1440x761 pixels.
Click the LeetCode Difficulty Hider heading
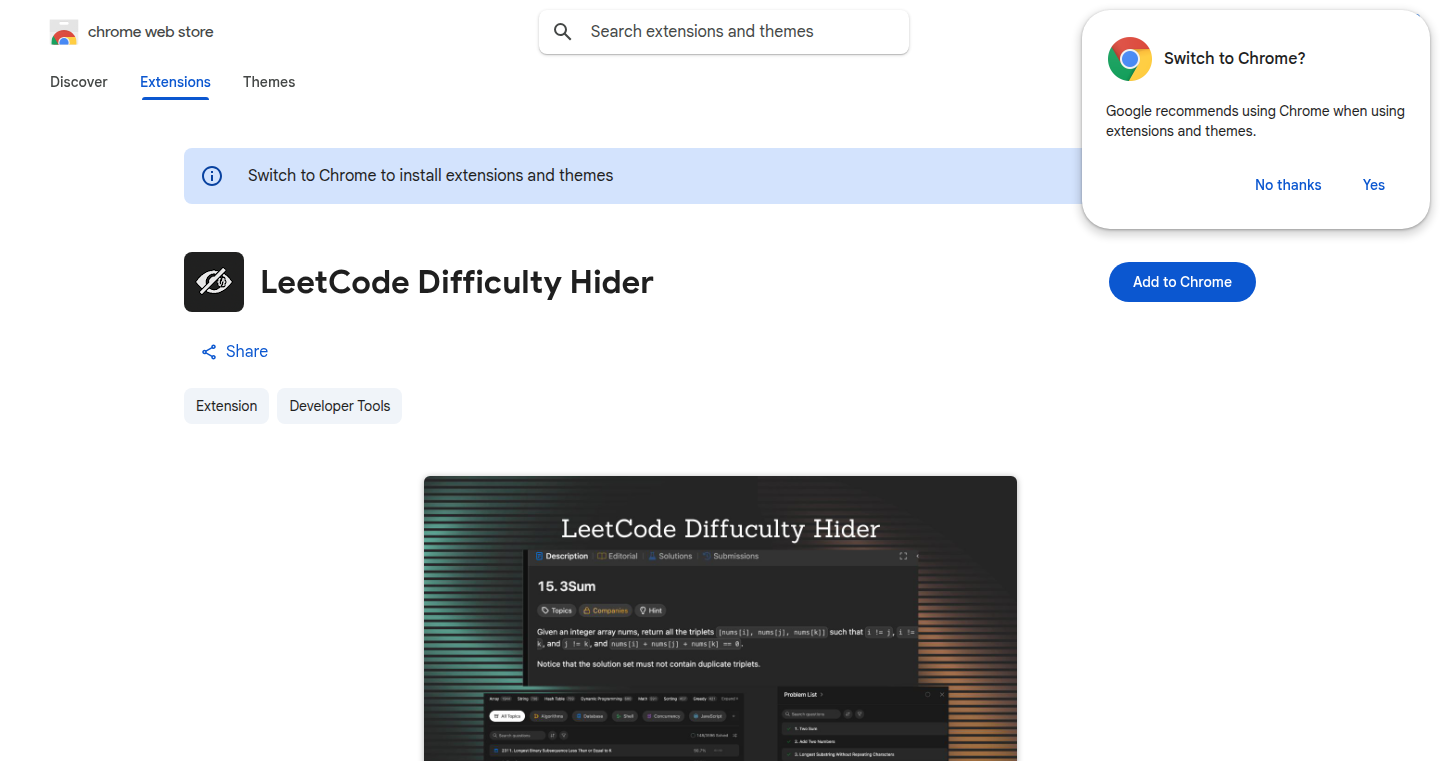point(457,282)
